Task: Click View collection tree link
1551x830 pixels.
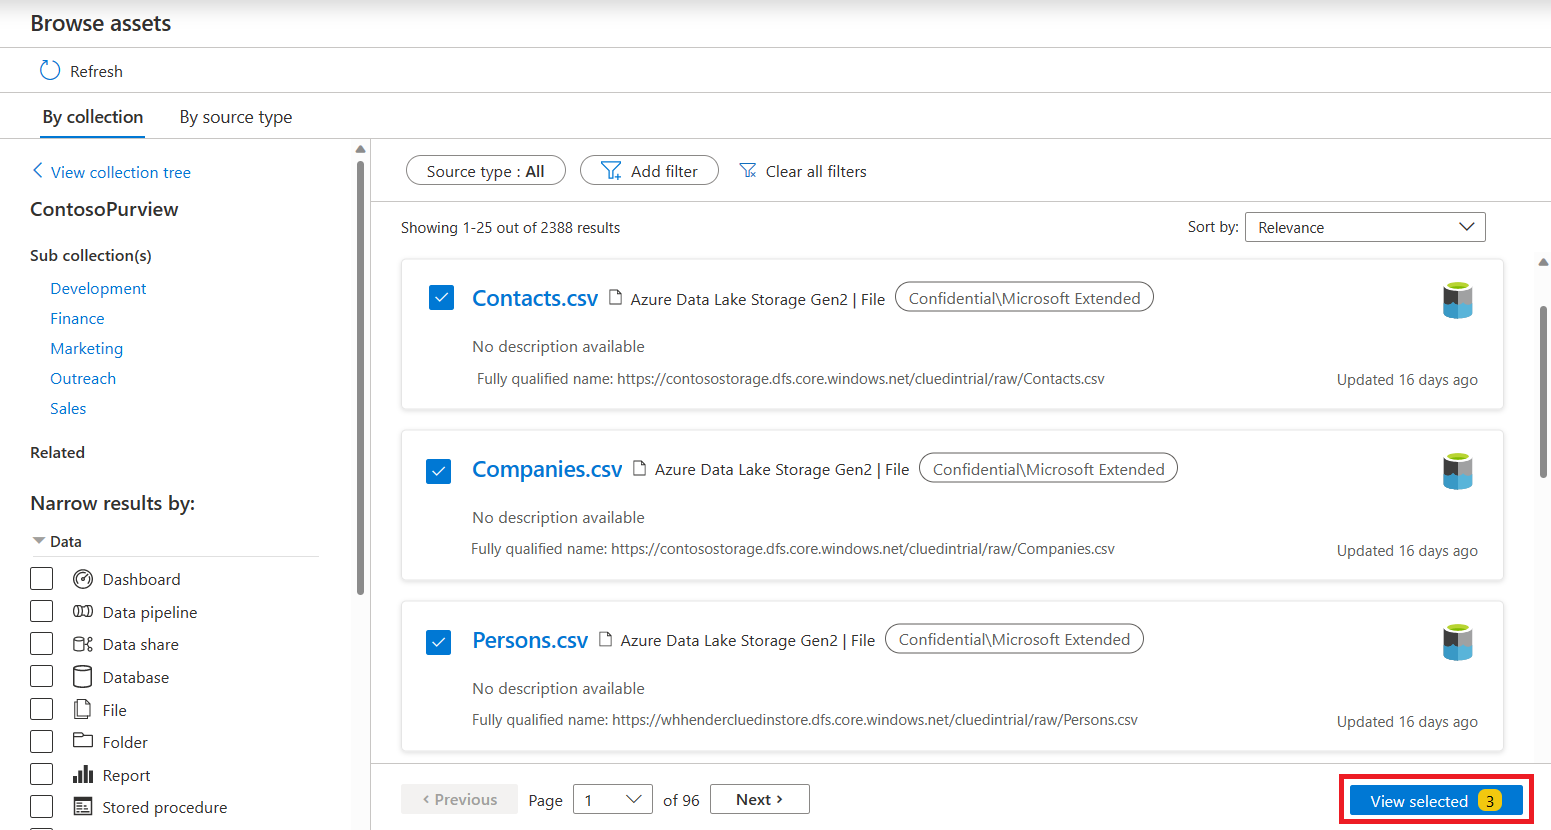Action: (x=121, y=172)
